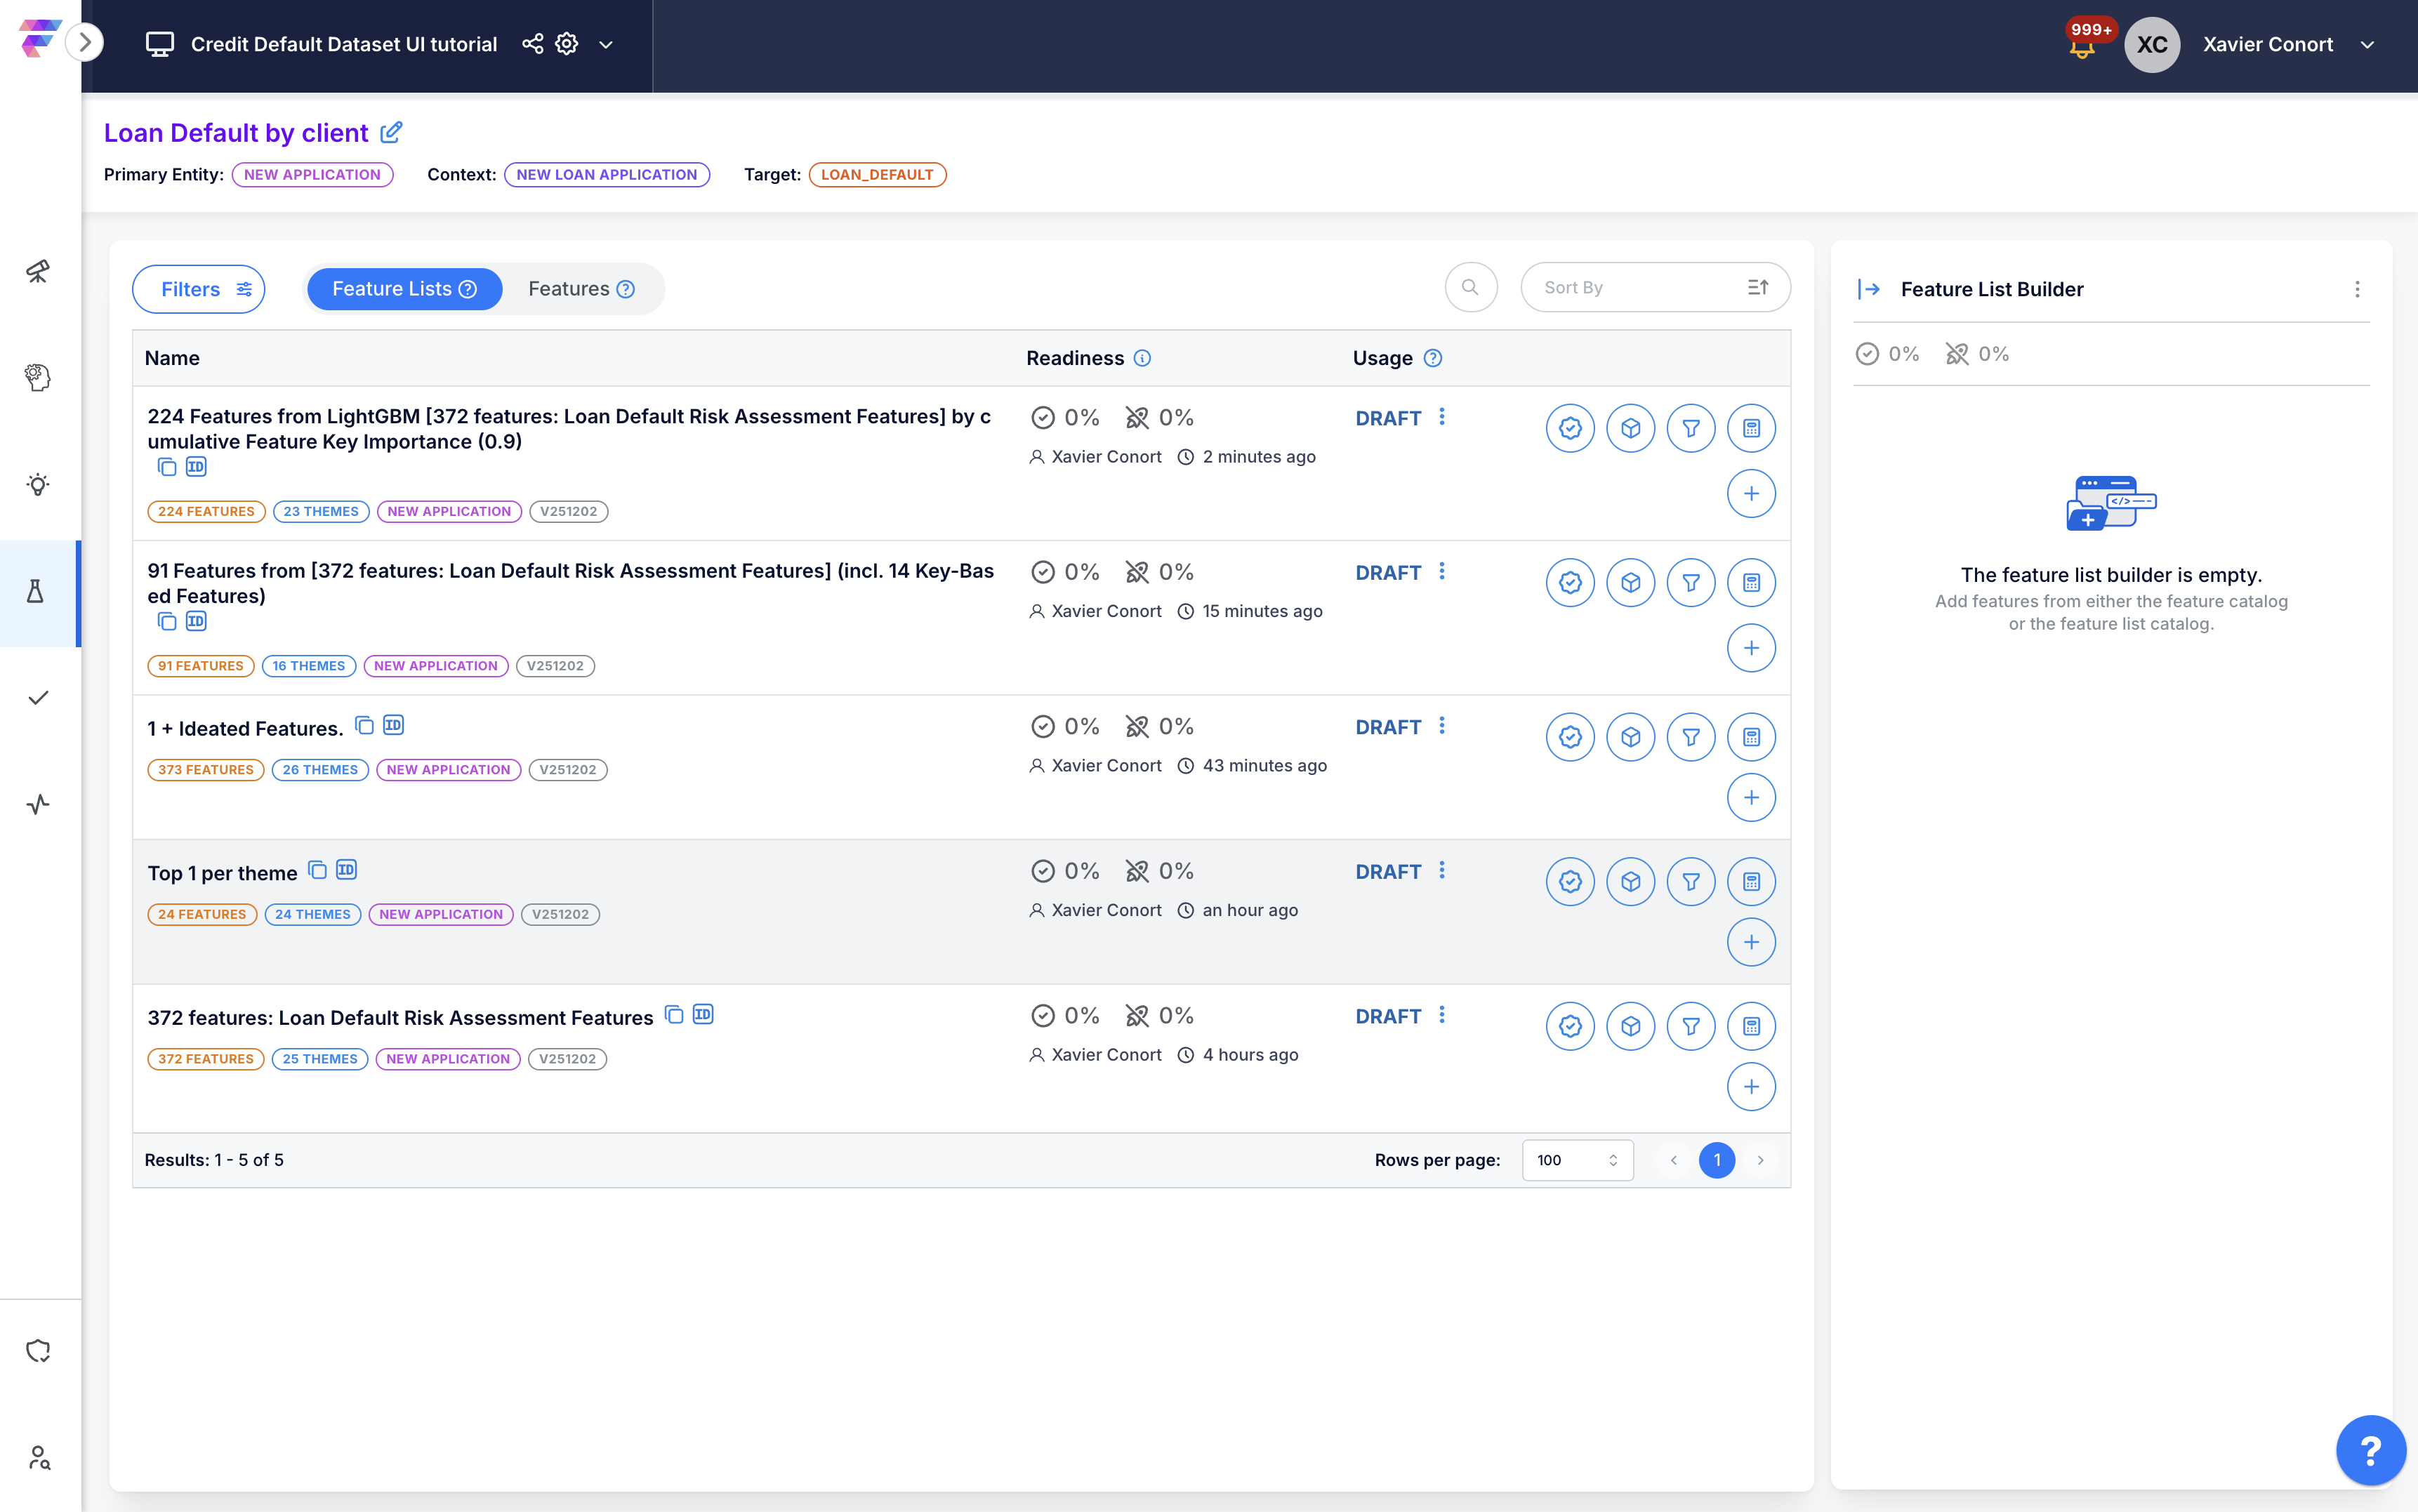Open the notifications bell with 999+ badge
The image size is (2418, 1512).
coord(2082,46)
